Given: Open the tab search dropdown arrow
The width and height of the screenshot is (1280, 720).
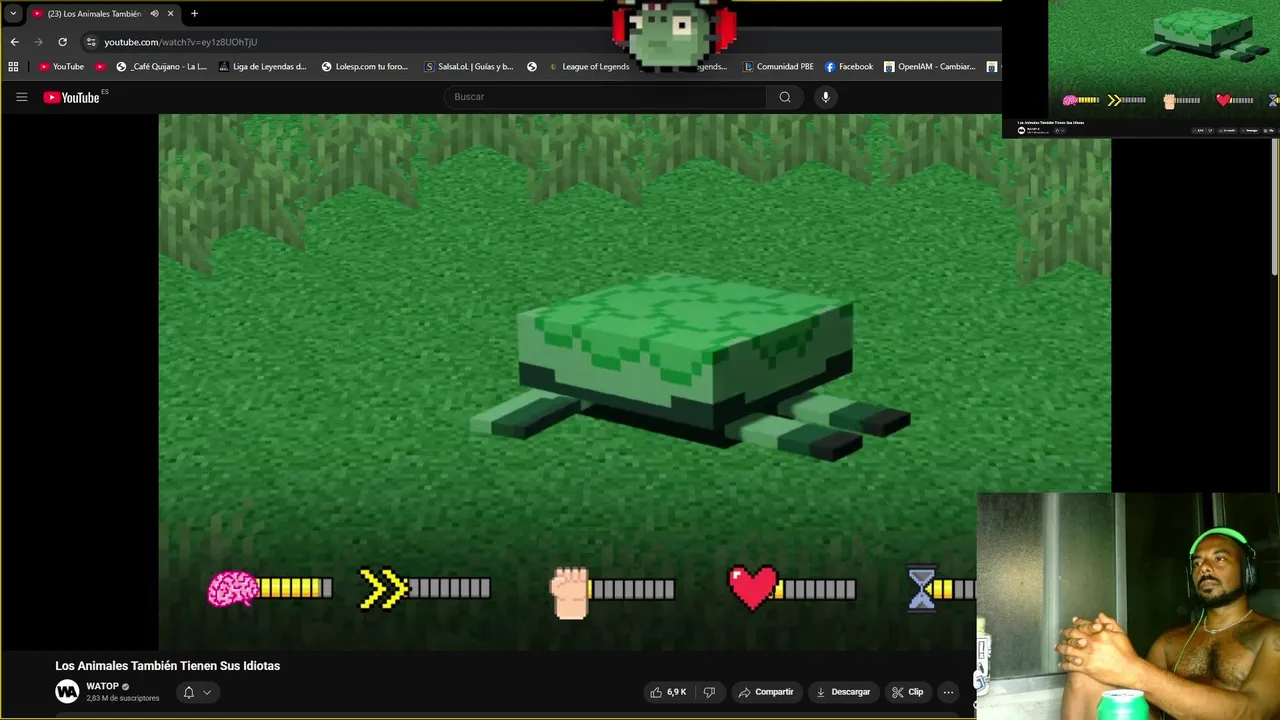Looking at the screenshot, I should pyautogui.click(x=13, y=13).
